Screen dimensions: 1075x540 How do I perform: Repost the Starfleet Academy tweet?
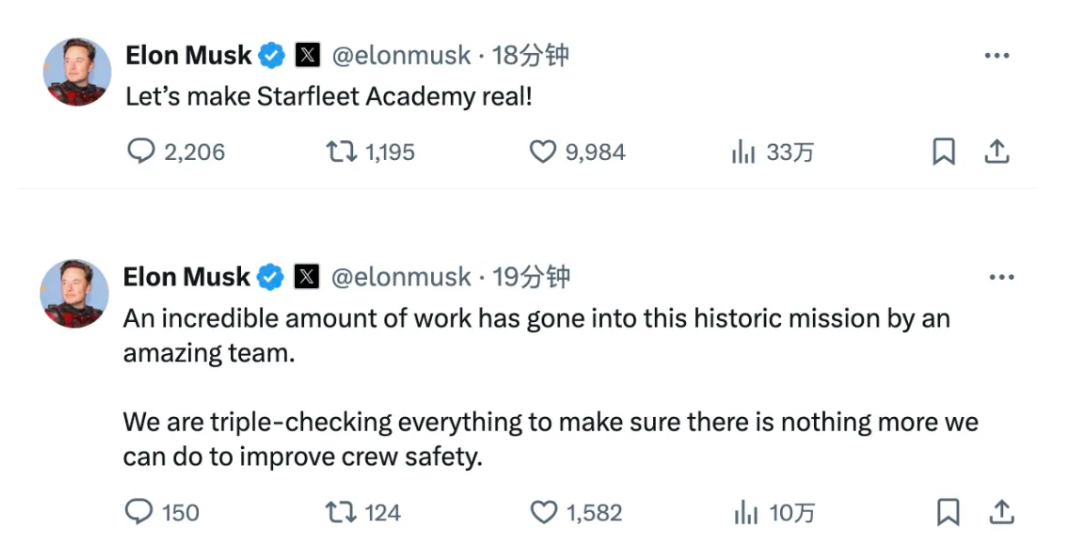point(339,152)
